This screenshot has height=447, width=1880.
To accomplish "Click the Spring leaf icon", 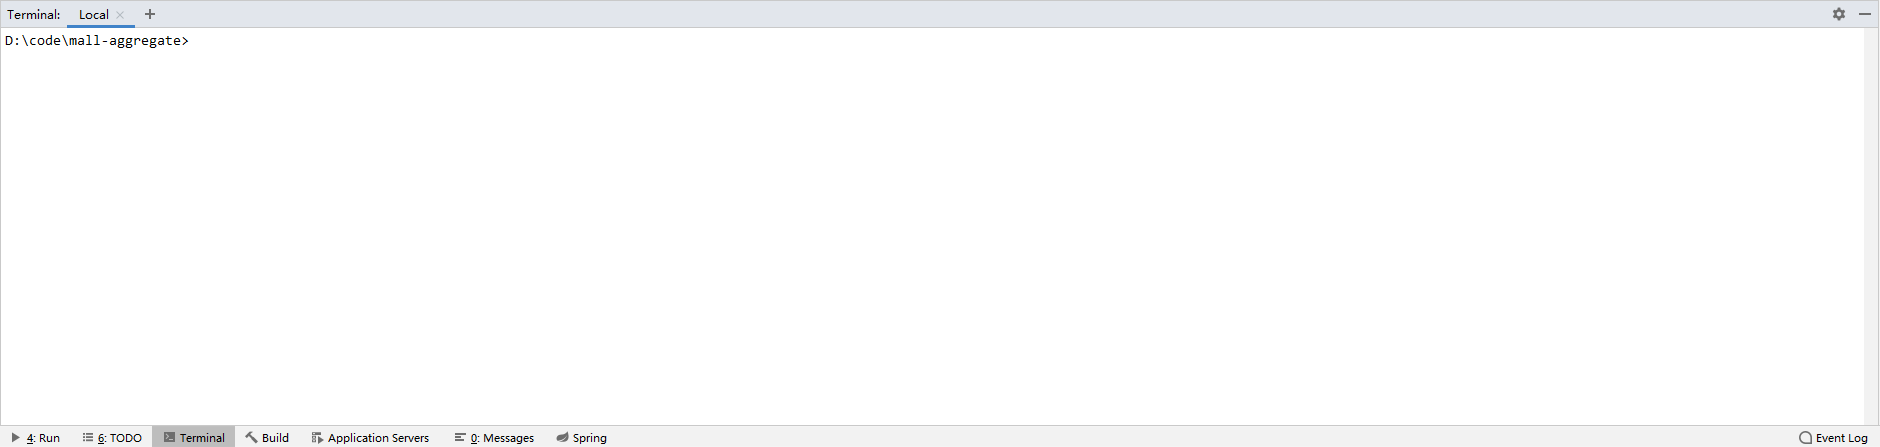I will pyautogui.click(x=562, y=437).
